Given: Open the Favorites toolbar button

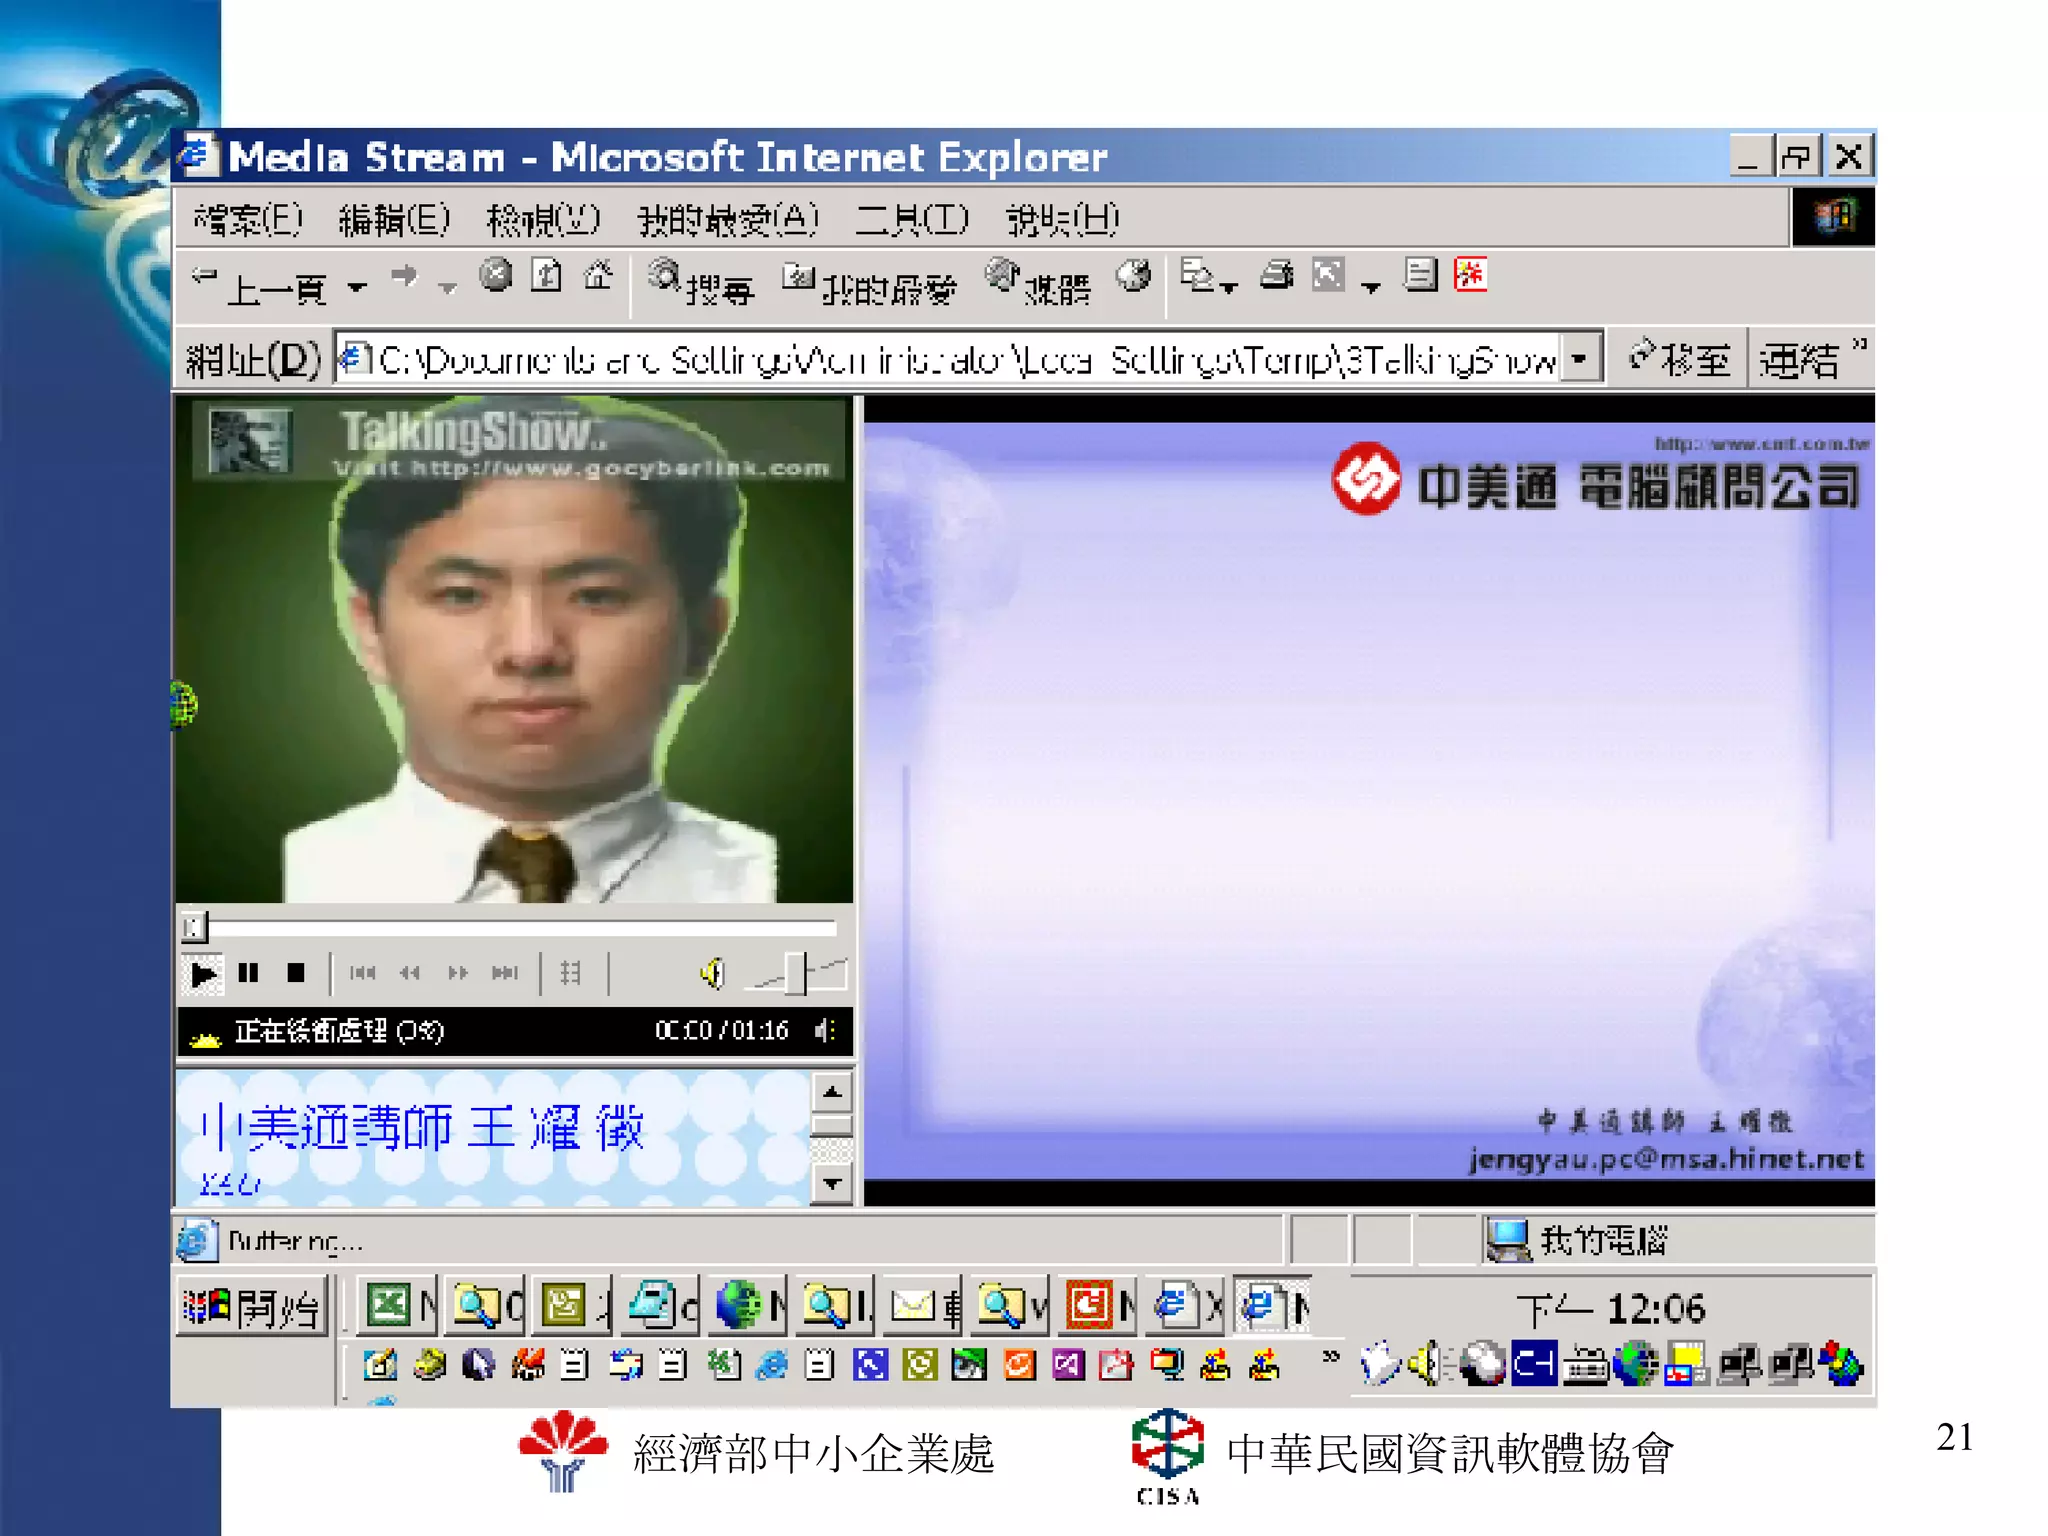Looking at the screenshot, I should (x=868, y=283).
